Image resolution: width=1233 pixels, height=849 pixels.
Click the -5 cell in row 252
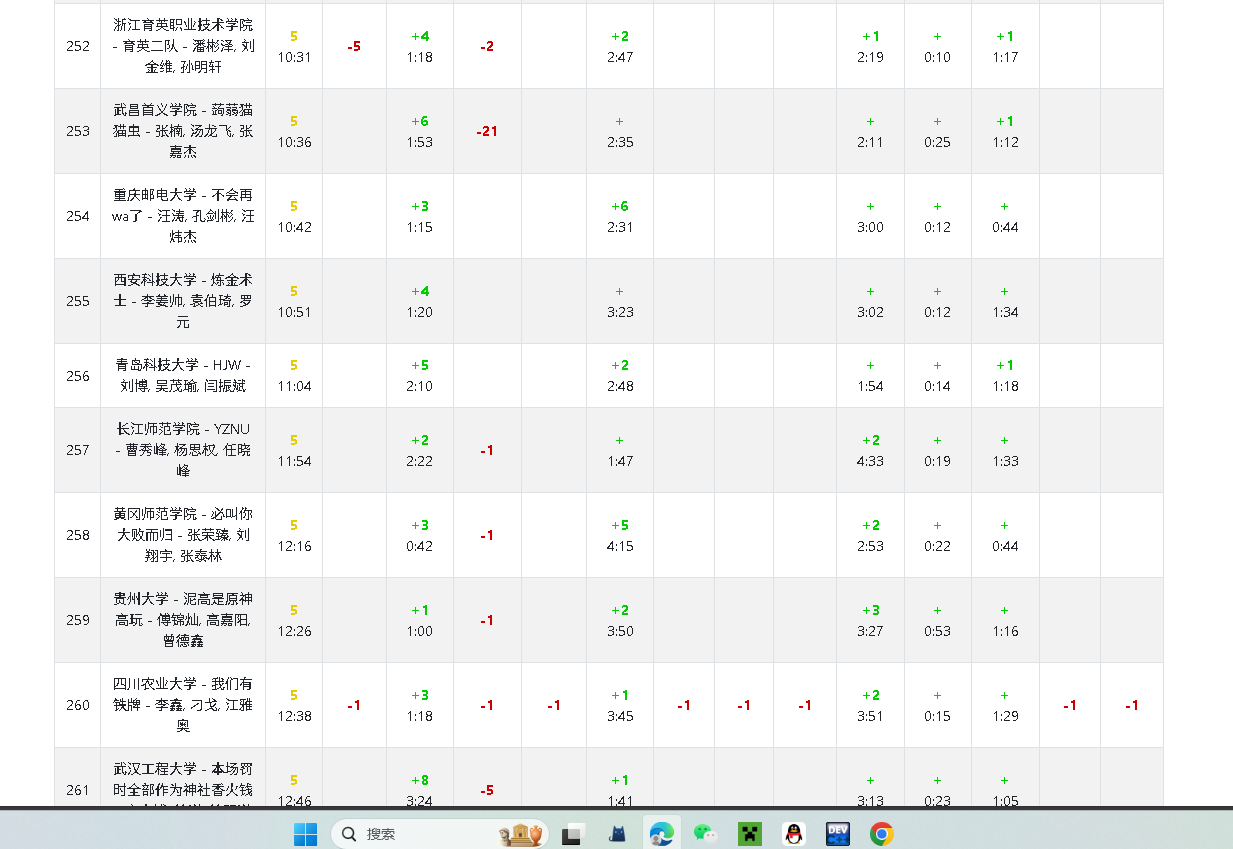pyautogui.click(x=354, y=46)
